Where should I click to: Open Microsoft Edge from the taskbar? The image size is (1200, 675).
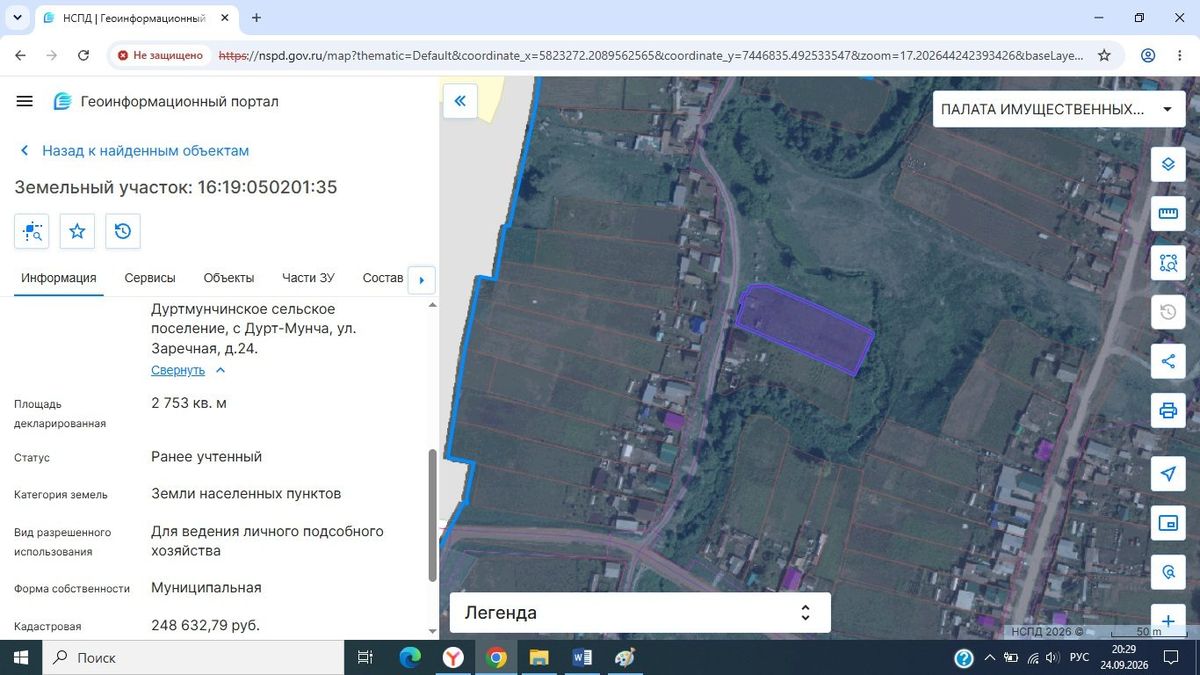[410, 657]
